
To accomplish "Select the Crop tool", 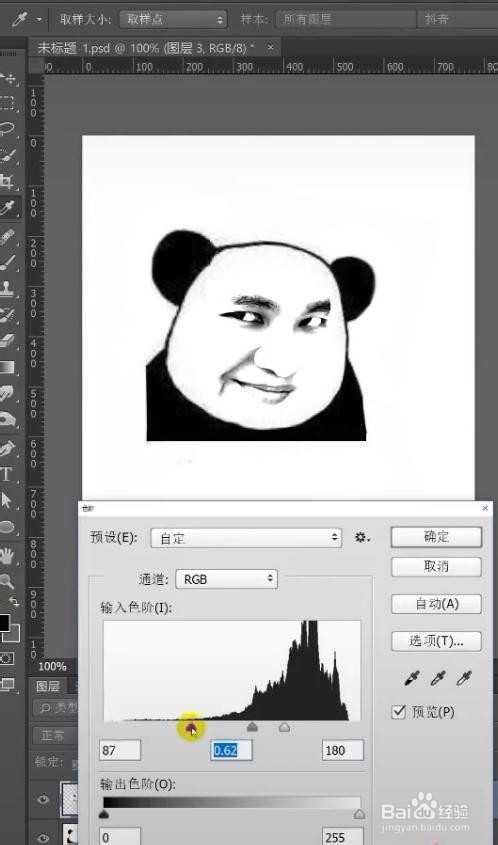I will click(x=8, y=181).
